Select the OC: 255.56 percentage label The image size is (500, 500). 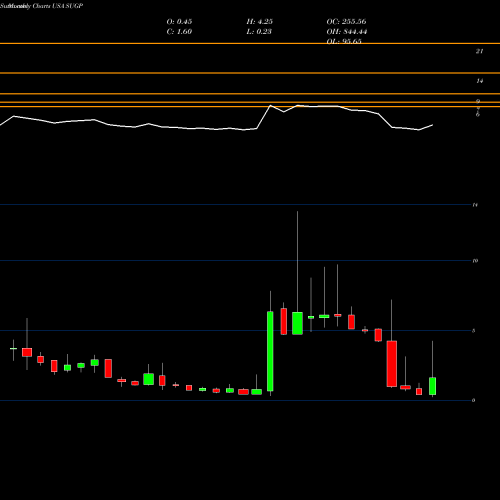coord(346,22)
